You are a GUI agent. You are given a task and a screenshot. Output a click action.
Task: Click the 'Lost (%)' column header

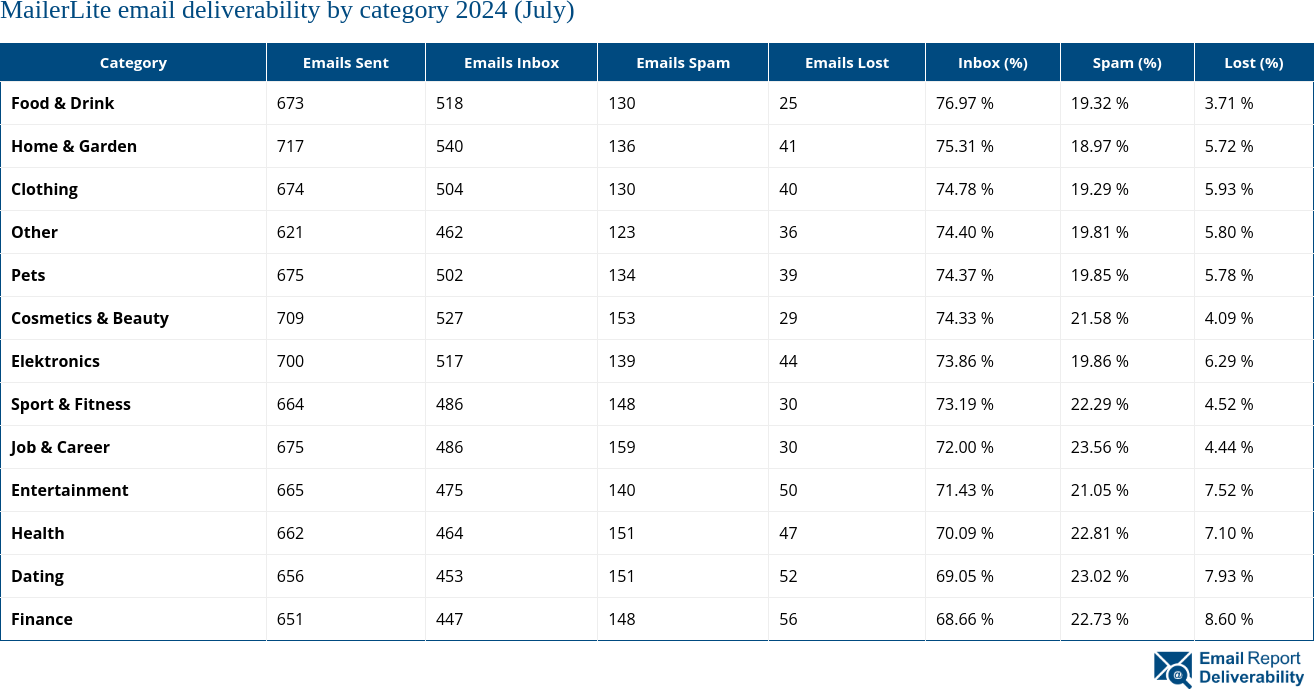pos(1254,62)
